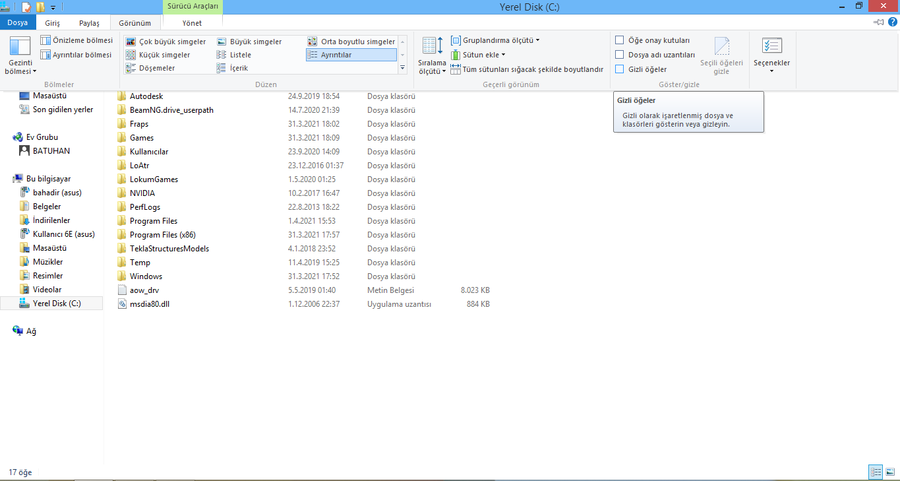Open the help question mark icon

(x=893, y=22)
